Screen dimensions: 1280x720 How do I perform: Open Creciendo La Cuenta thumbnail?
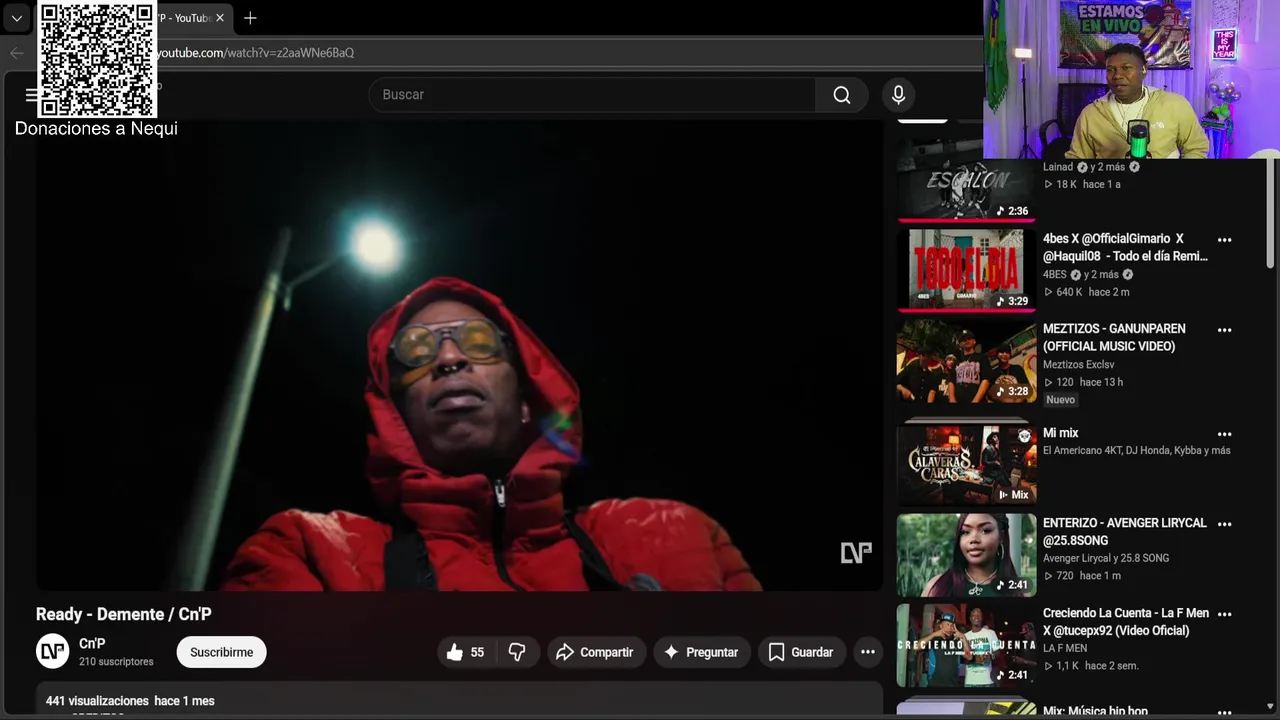(x=966, y=645)
